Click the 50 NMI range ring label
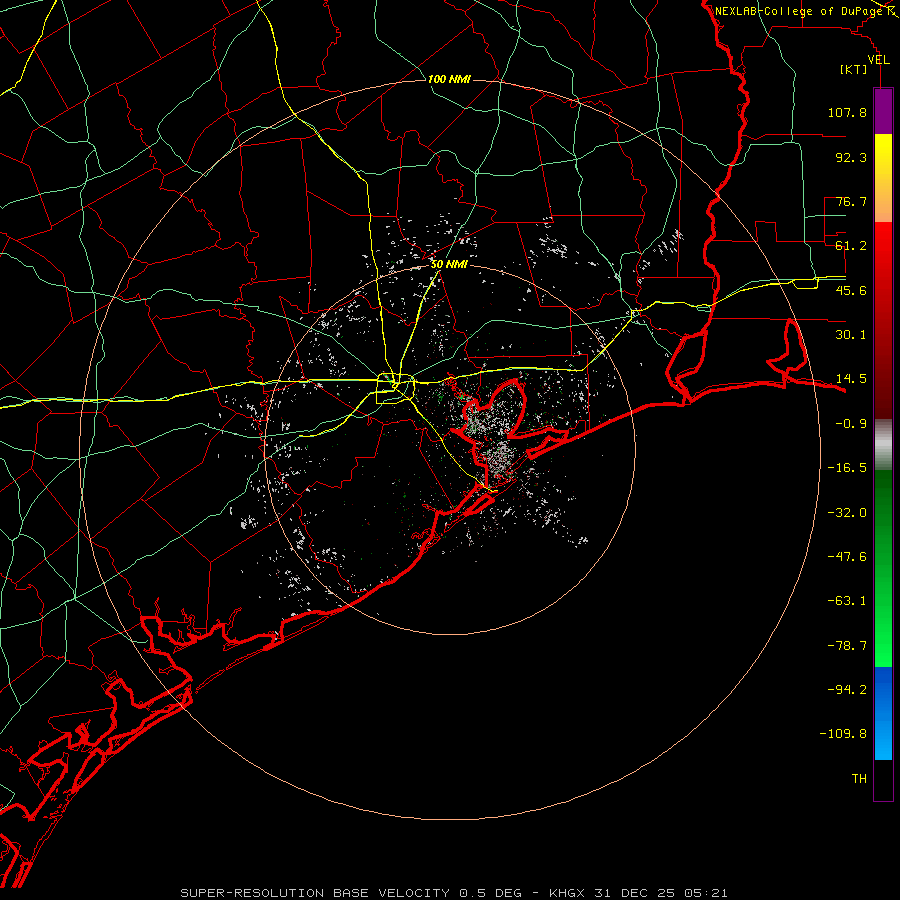Screen dimensions: 900x900 449,265
